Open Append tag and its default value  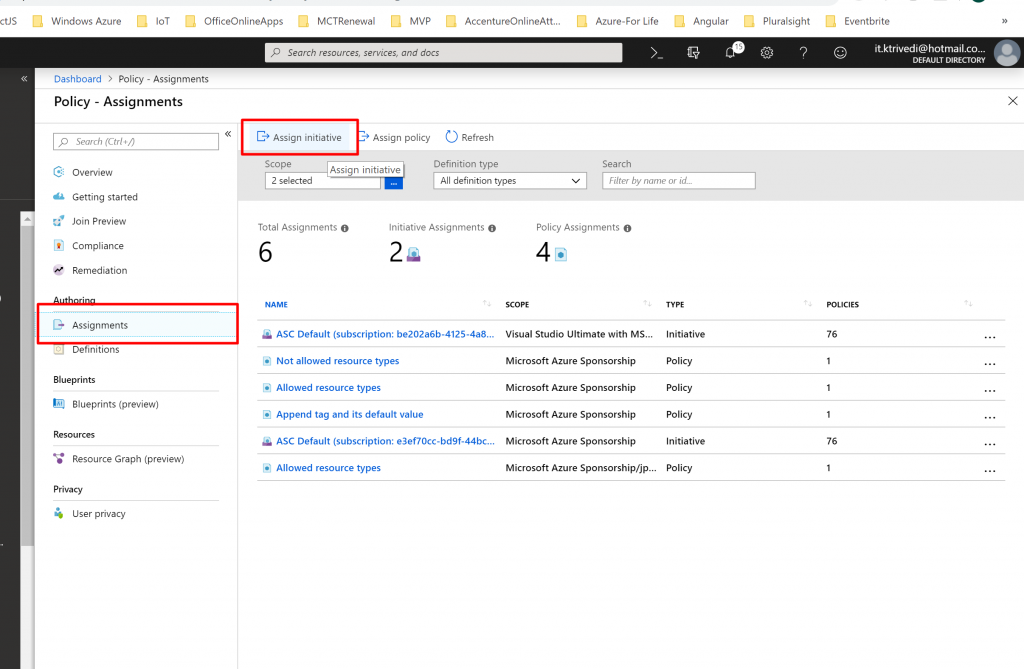[x=349, y=414]
